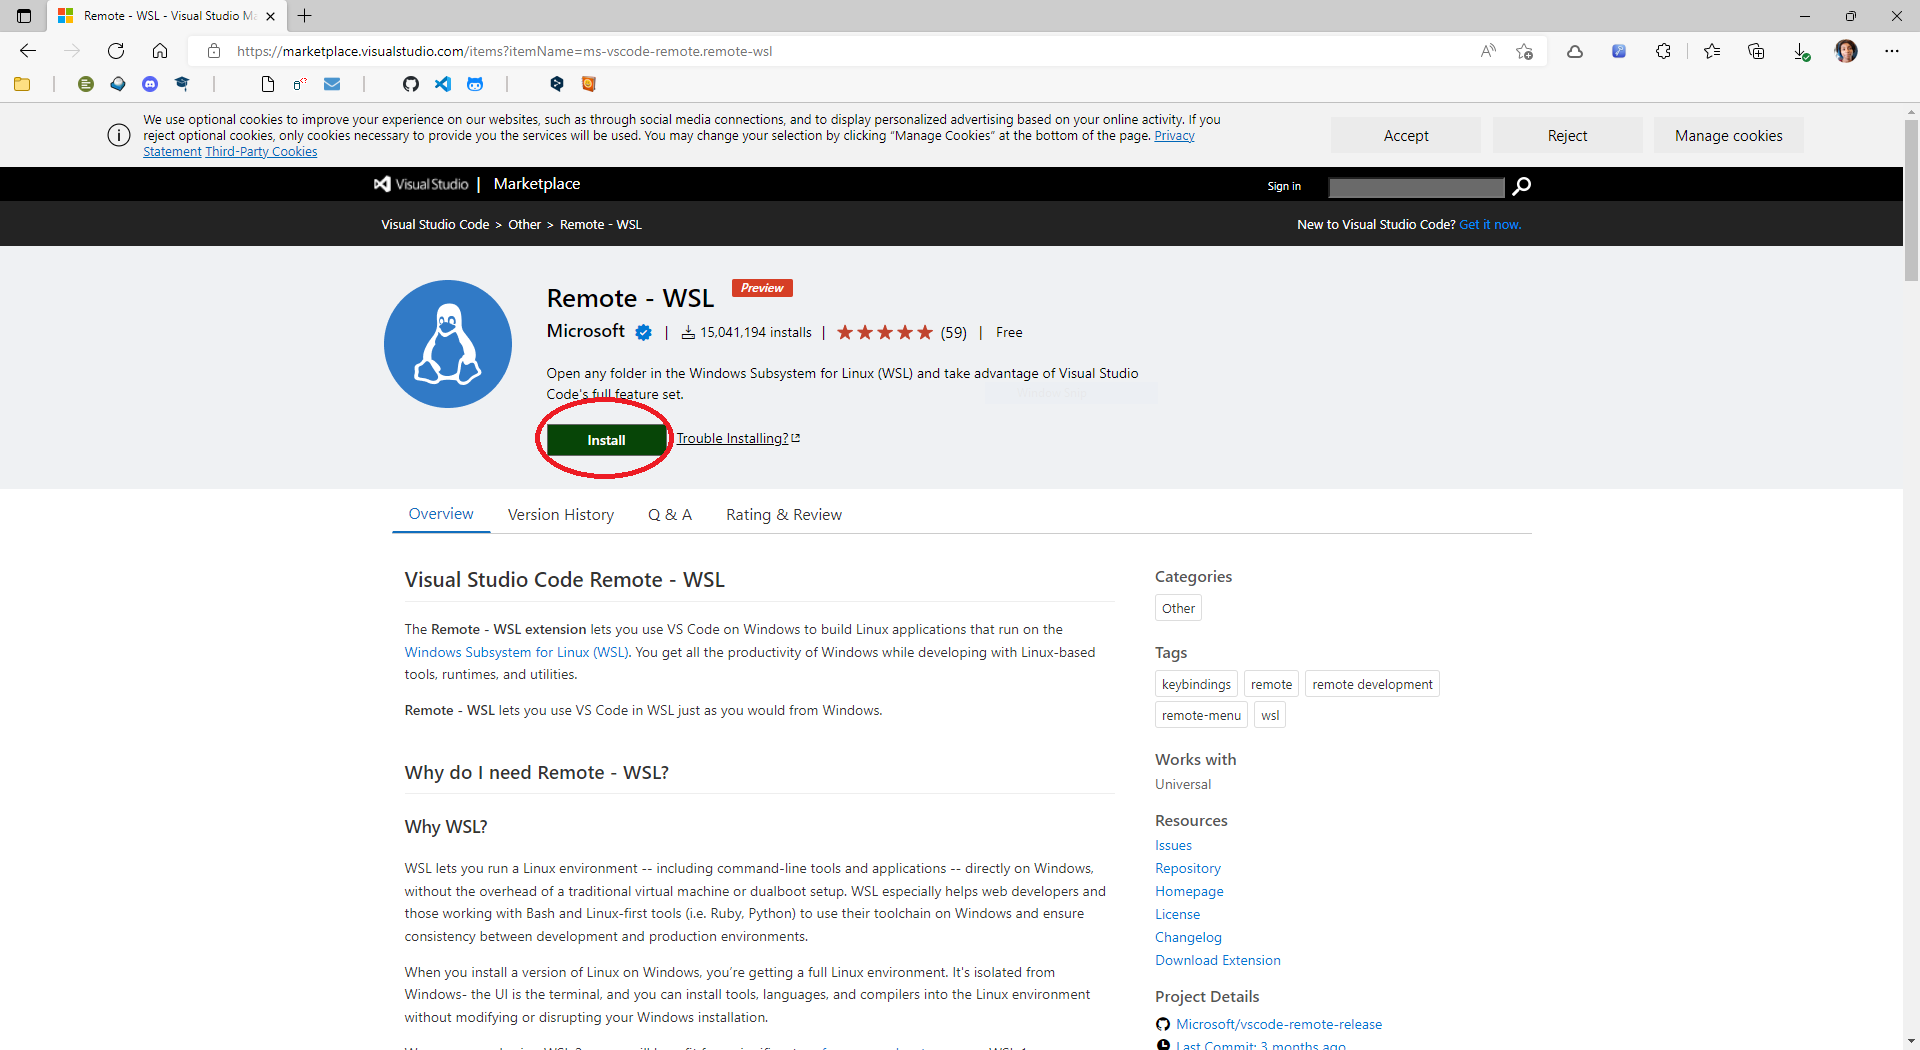Click the user profile avatar
1920x1050 pixels.
point(1846,51)
